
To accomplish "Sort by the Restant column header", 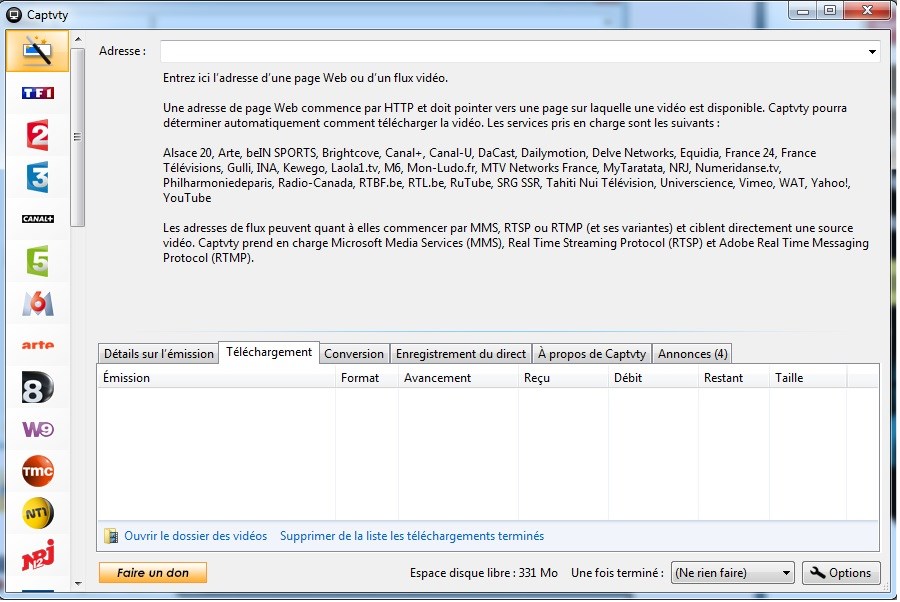I will pyautogui.click(x=734, y=378).
